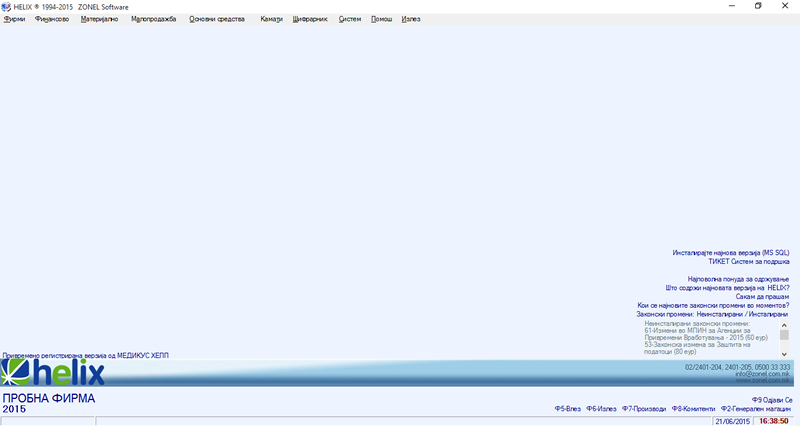Restore down the HELIX window

[x=758, y=6]
